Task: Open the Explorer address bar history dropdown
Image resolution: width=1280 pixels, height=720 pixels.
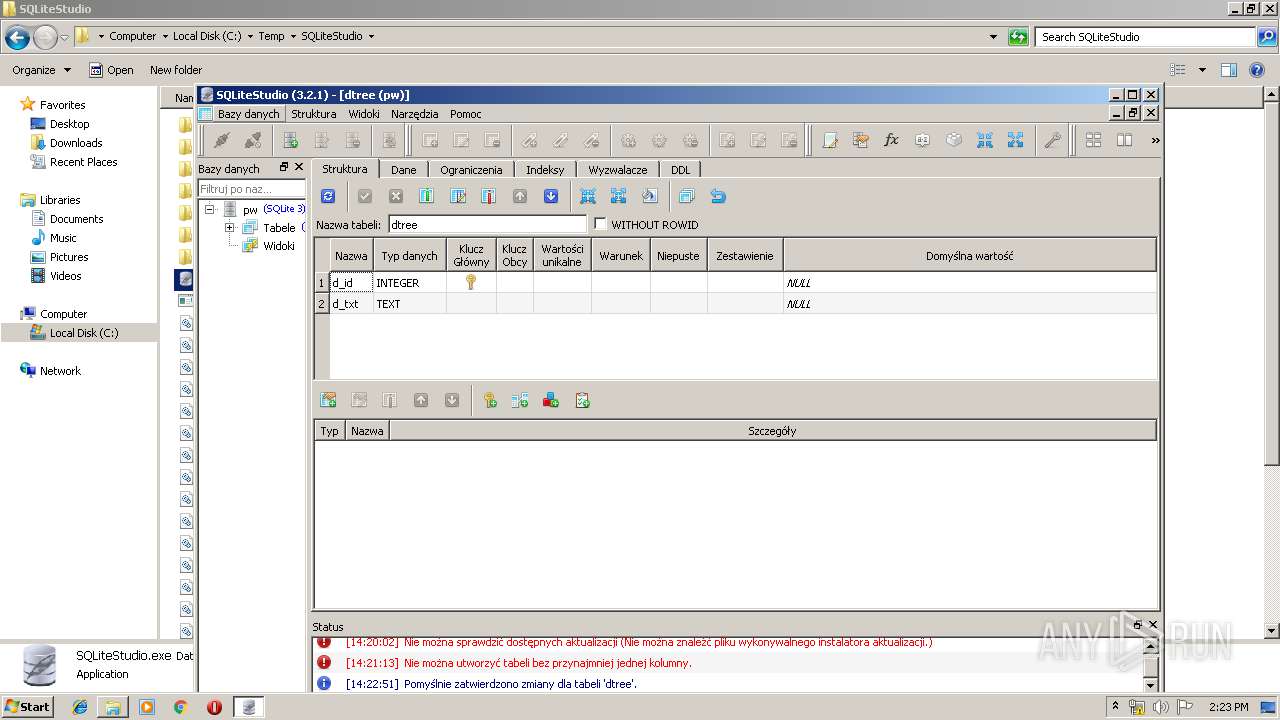Action: coord(993,37)
